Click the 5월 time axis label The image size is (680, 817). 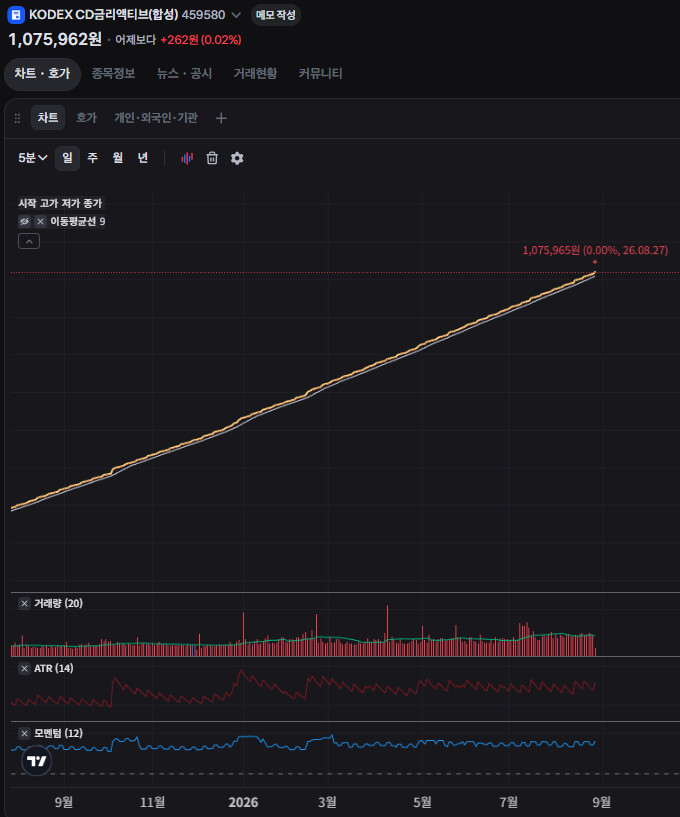[x=423, y=802]
